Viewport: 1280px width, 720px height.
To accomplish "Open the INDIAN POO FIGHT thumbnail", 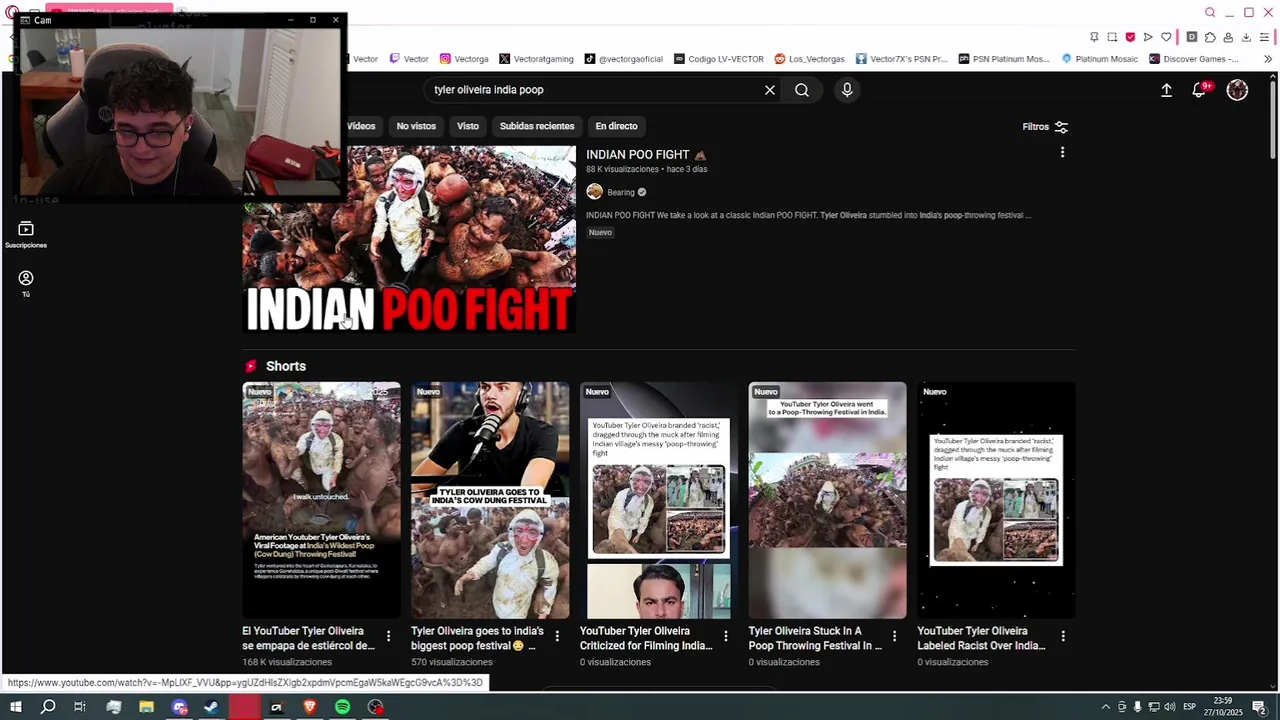I will pos(410,239).
